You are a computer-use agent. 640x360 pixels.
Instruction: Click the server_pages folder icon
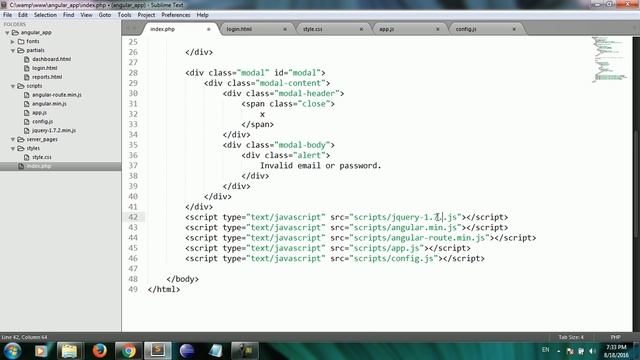point(21,139)
